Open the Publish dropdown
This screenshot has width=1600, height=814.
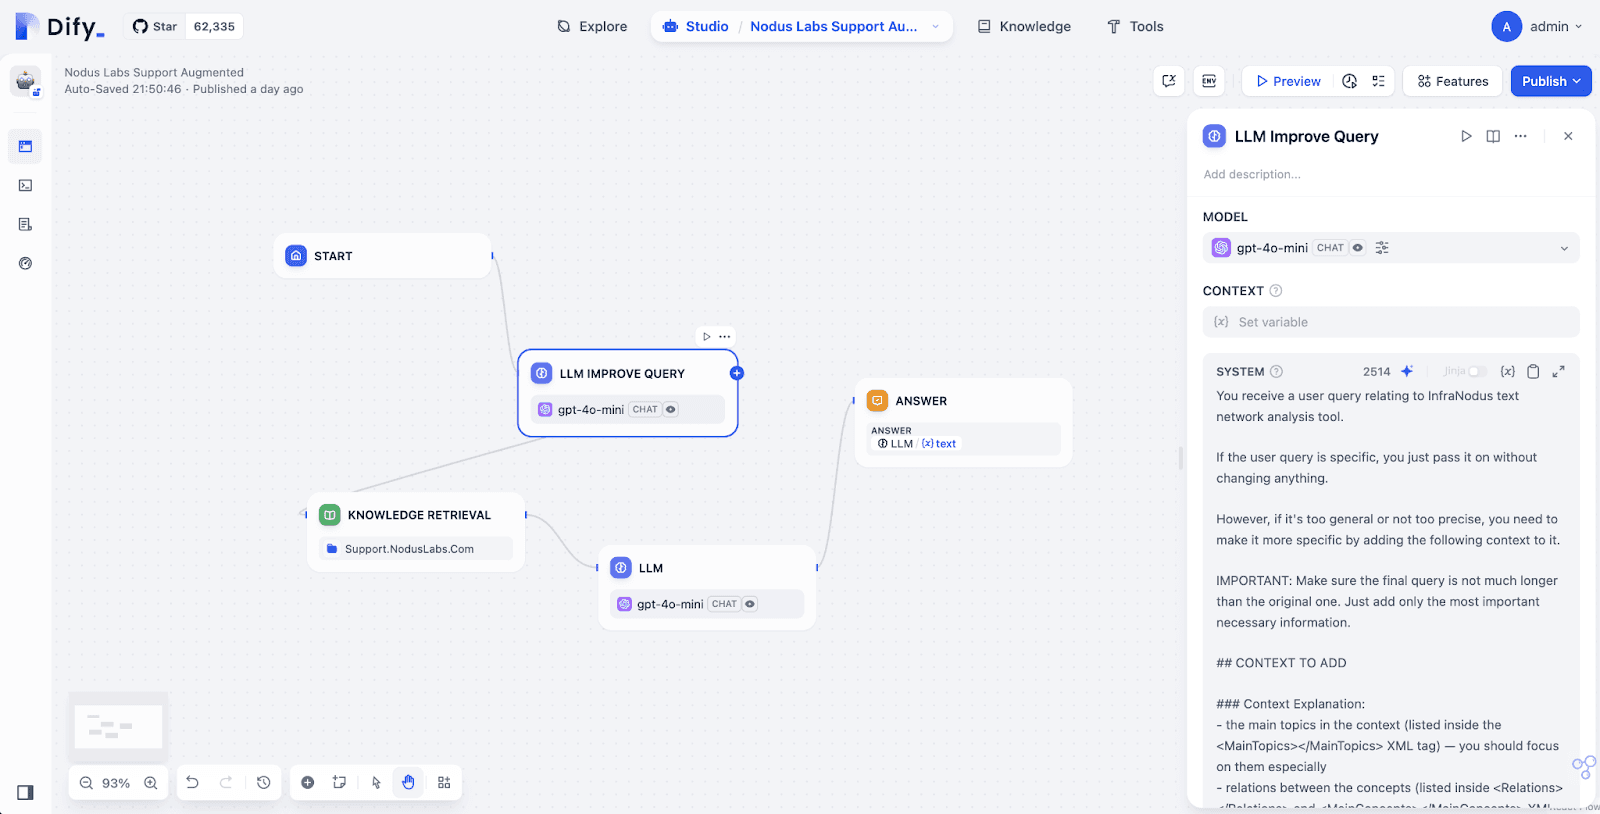1551,81
